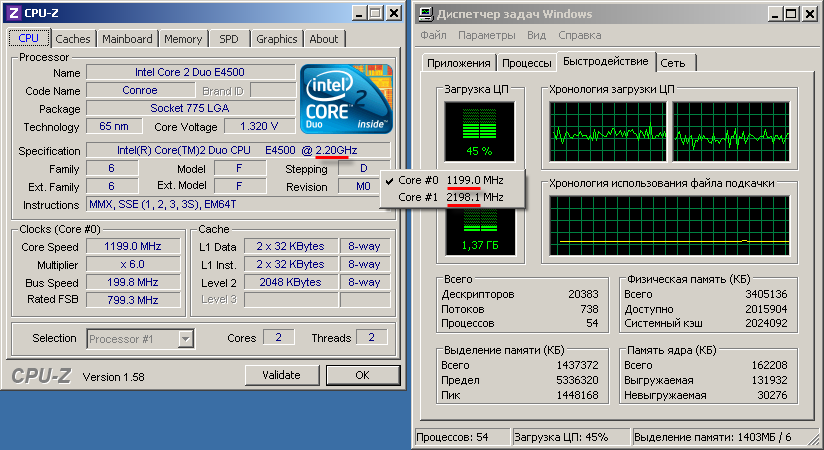Viewport: 824px width, 450px height.
Task: Click the CPU-Z title bar icon
Action: point(12,12)
